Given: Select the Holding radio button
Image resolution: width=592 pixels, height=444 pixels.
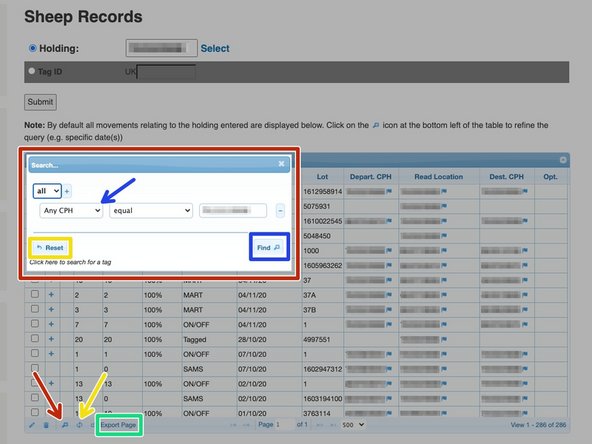Looking at the screenshot, I should tap(32, 48).
